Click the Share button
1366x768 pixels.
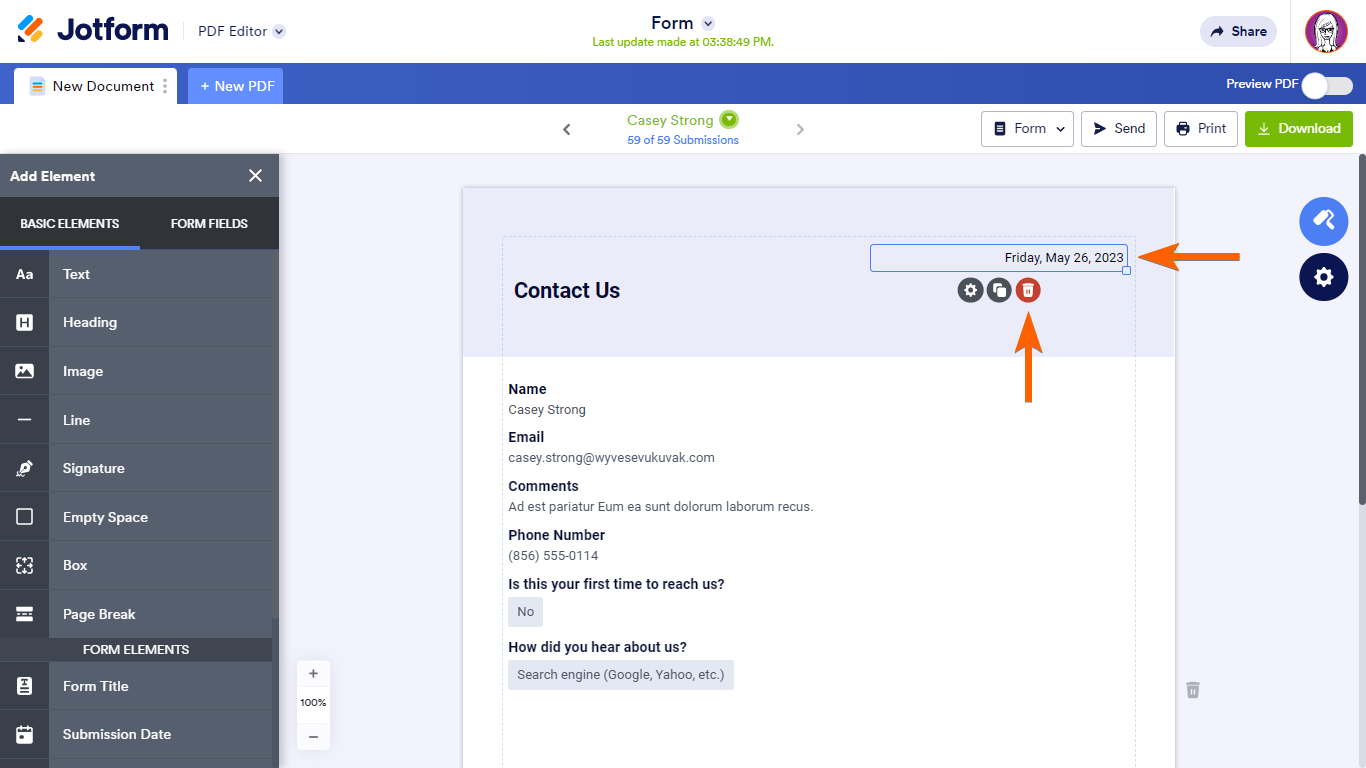coord(1238,31)
